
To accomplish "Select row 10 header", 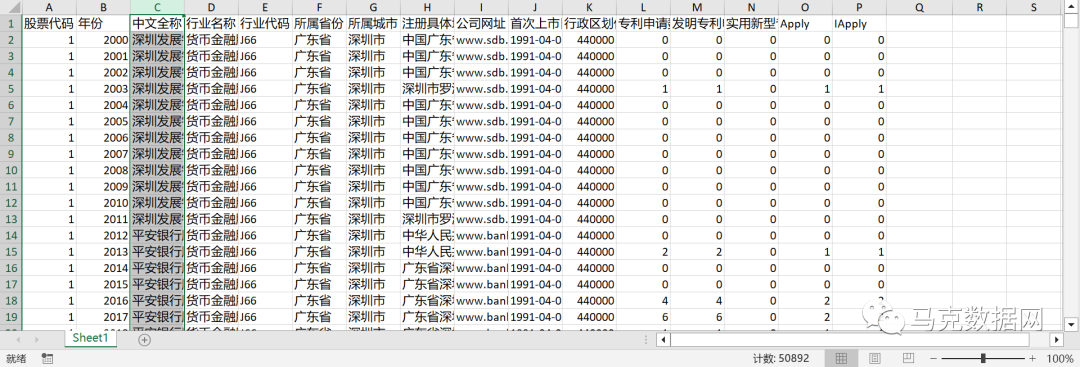I will coord(11,169).
